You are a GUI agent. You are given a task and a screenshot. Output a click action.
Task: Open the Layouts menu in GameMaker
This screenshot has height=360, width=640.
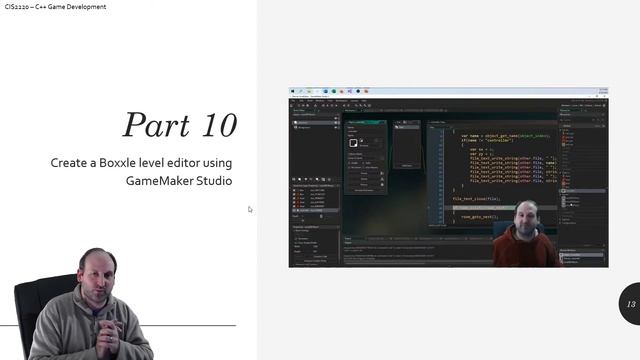(x=354, y=101)
